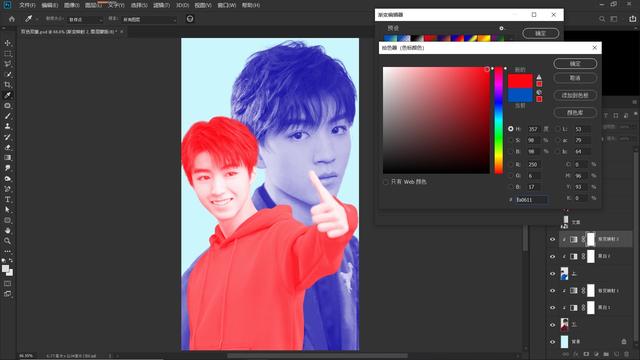Open the sample layers dropdown in options bar
The image size is (640, 360).
(149, 19)
